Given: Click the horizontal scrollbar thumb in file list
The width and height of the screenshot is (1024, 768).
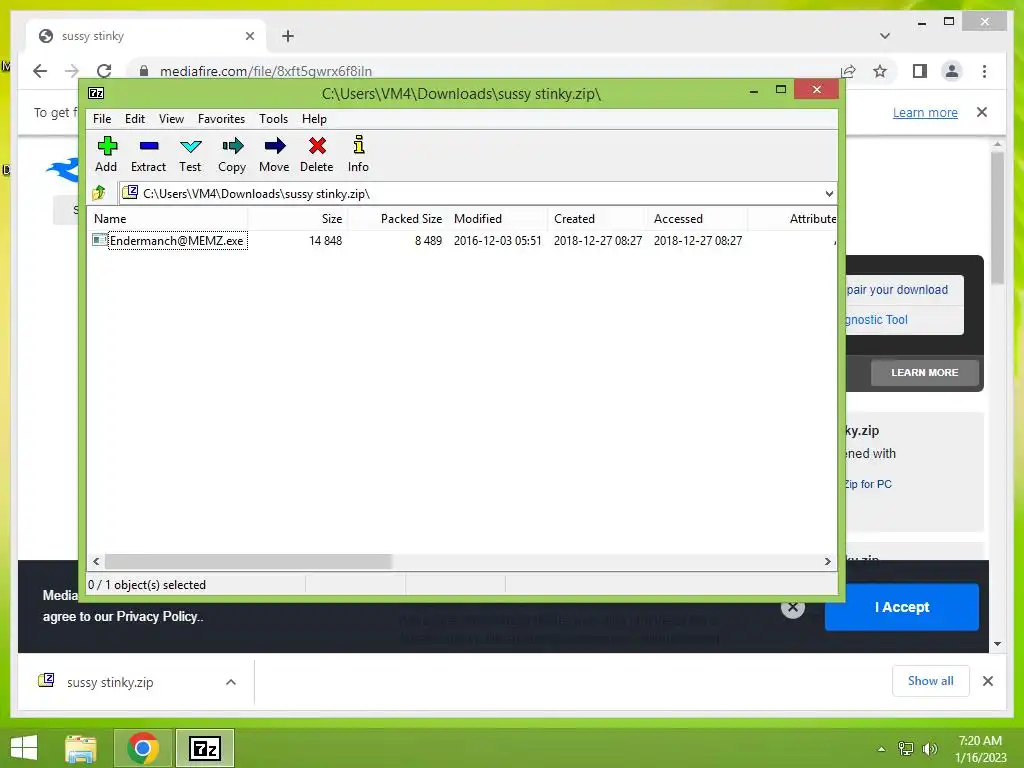Looking at the screenshot, I should 248,562.
